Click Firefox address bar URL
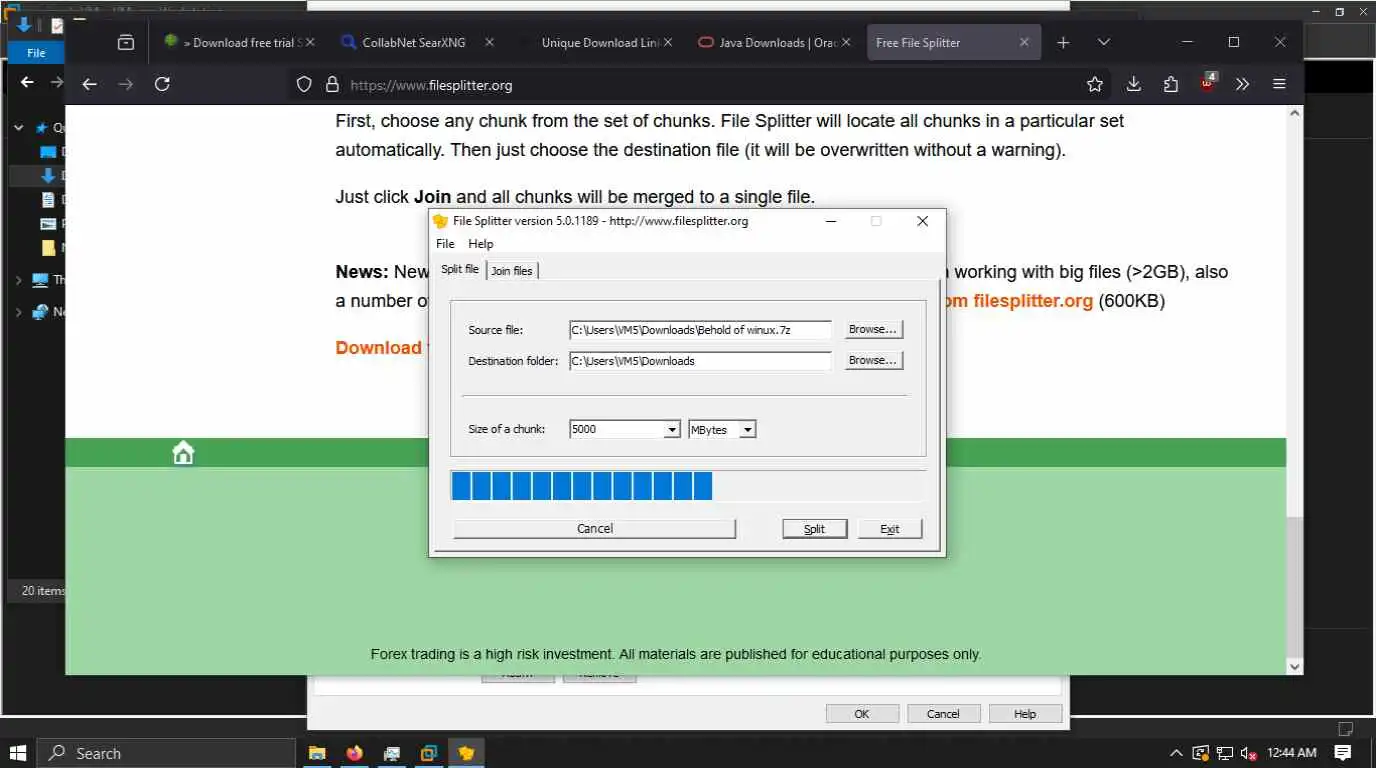Viewport: 1376px width, 768px height. (x=431, y=85)
